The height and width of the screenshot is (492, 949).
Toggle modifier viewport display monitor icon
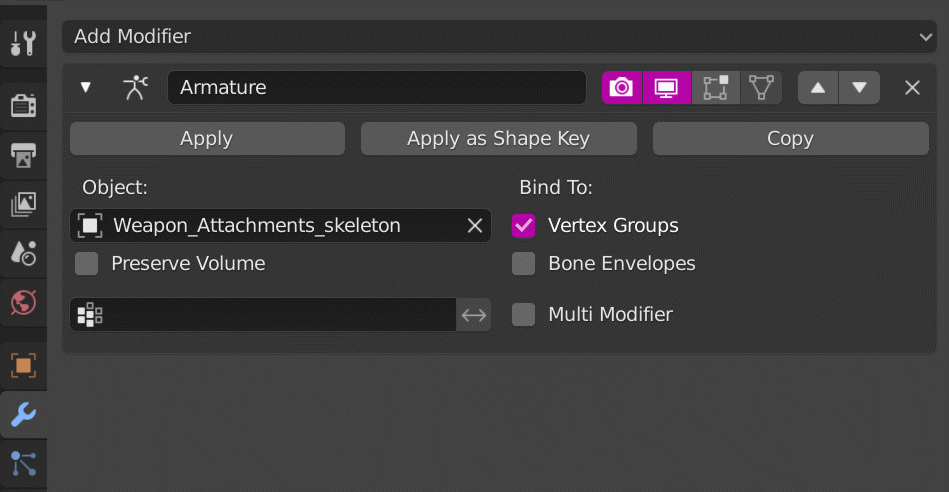(x=666, y=87)
